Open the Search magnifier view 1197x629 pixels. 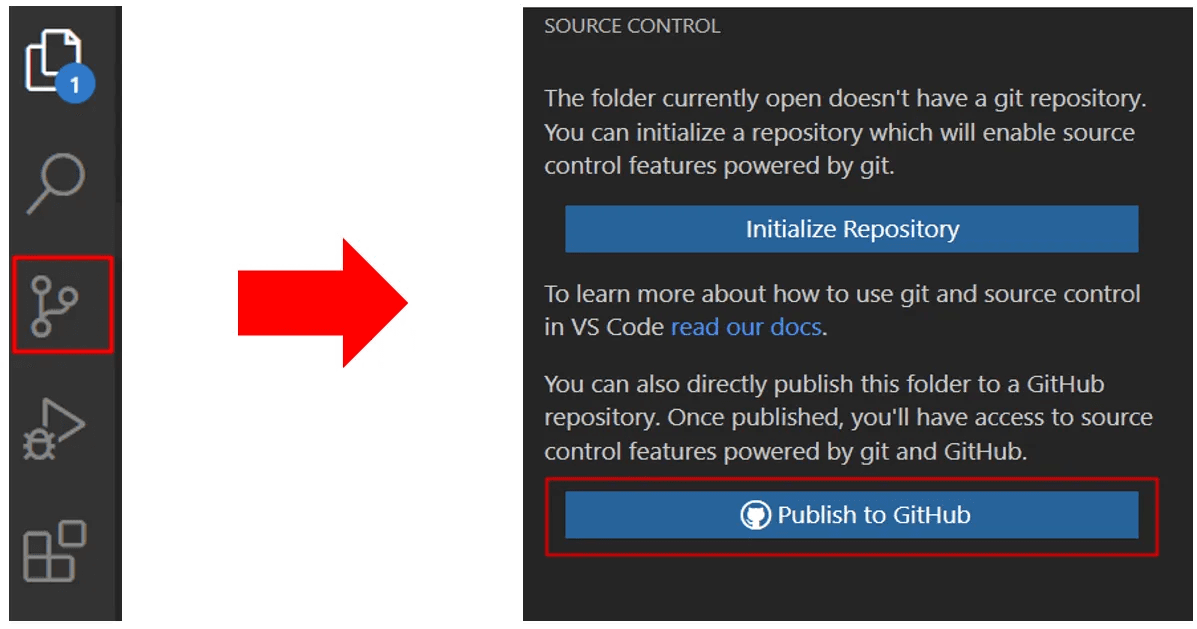point(56,183)
